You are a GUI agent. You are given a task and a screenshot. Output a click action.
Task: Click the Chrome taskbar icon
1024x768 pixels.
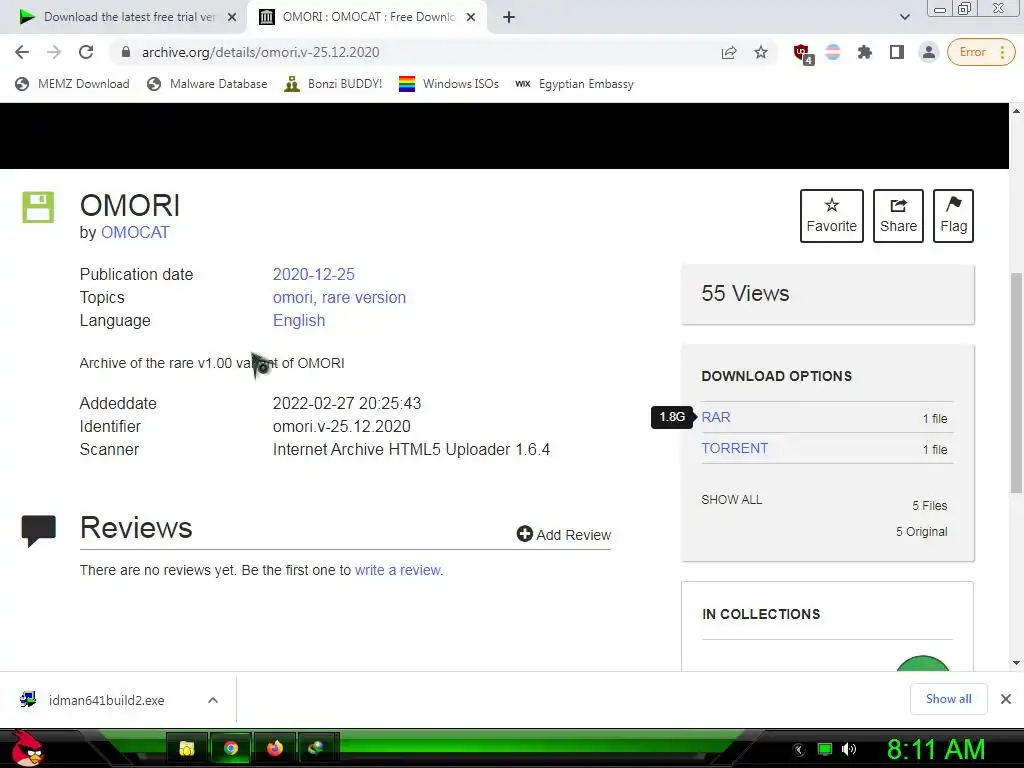[231, 748]
